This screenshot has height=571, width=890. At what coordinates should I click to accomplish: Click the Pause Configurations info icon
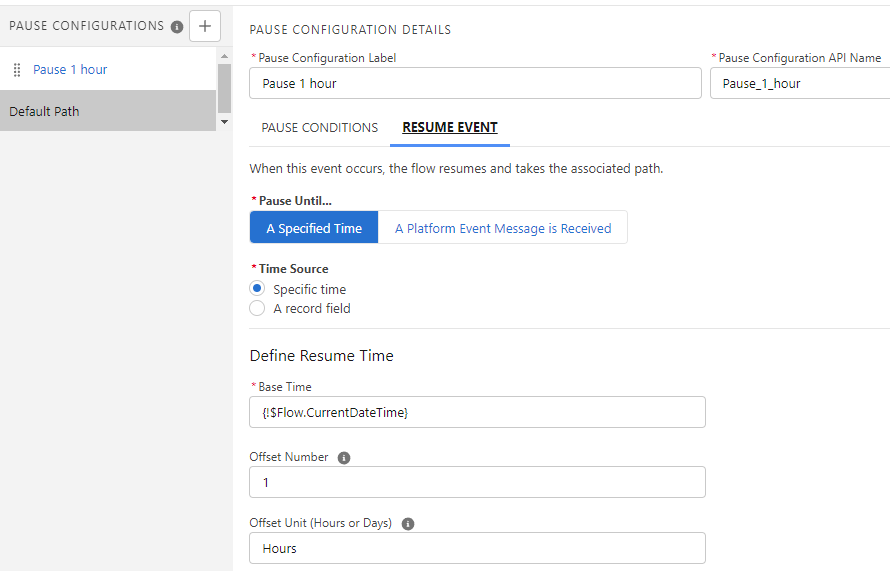[x=177, y=27]
